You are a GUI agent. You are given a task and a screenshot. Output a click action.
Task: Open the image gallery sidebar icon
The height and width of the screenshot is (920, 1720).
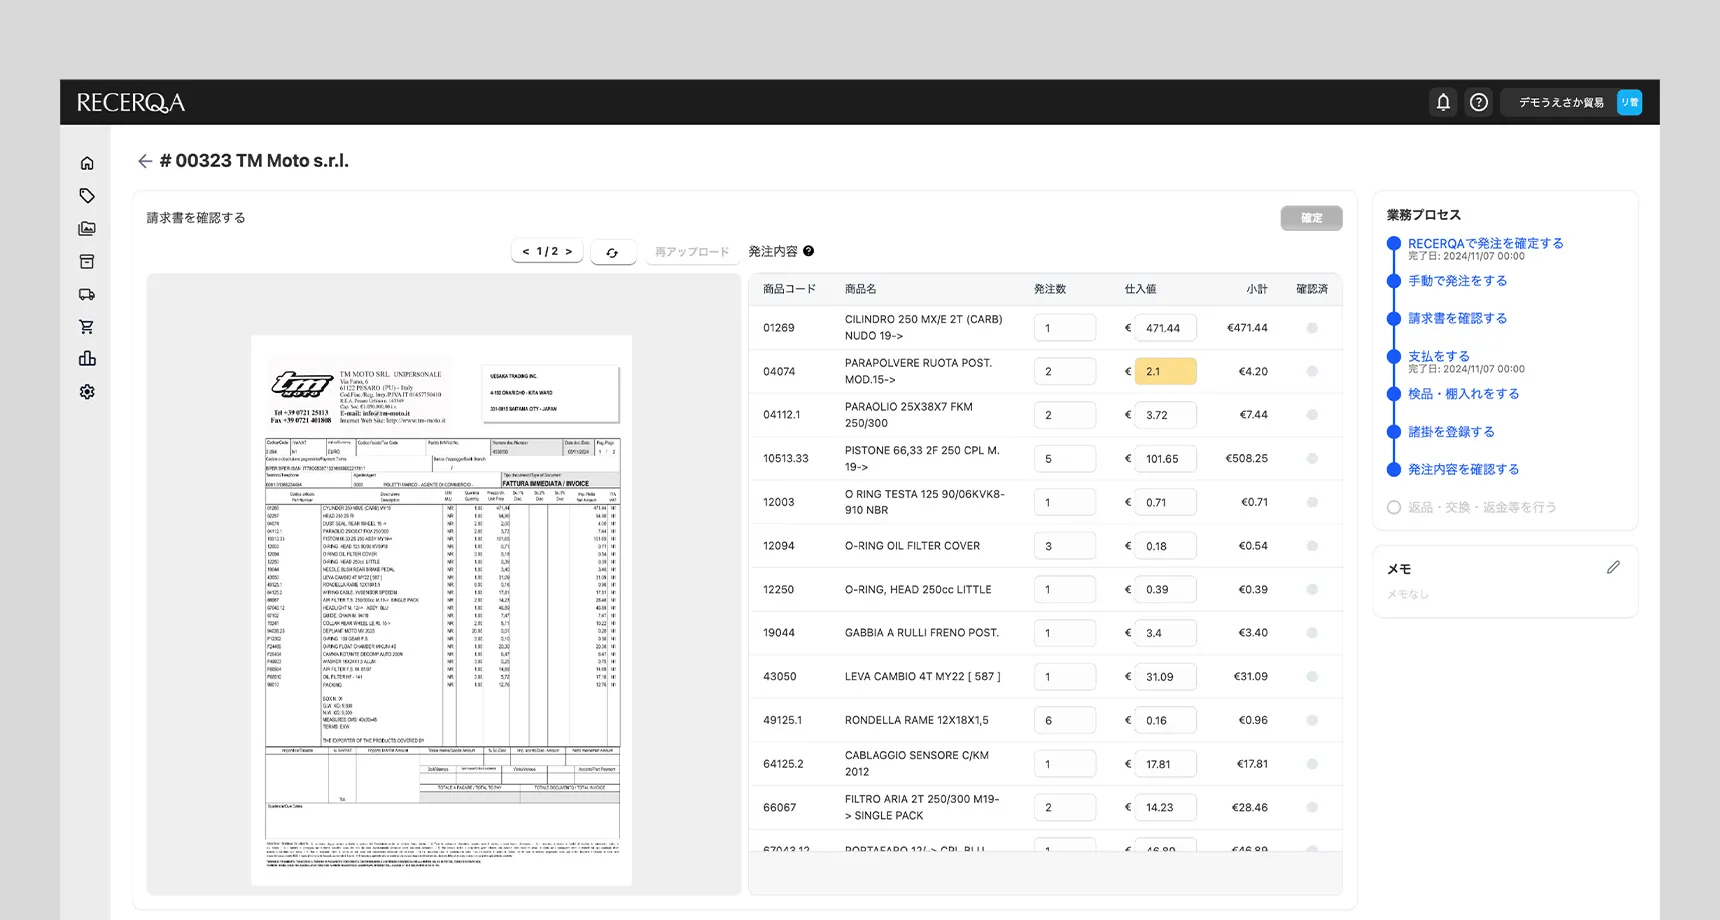87,229
